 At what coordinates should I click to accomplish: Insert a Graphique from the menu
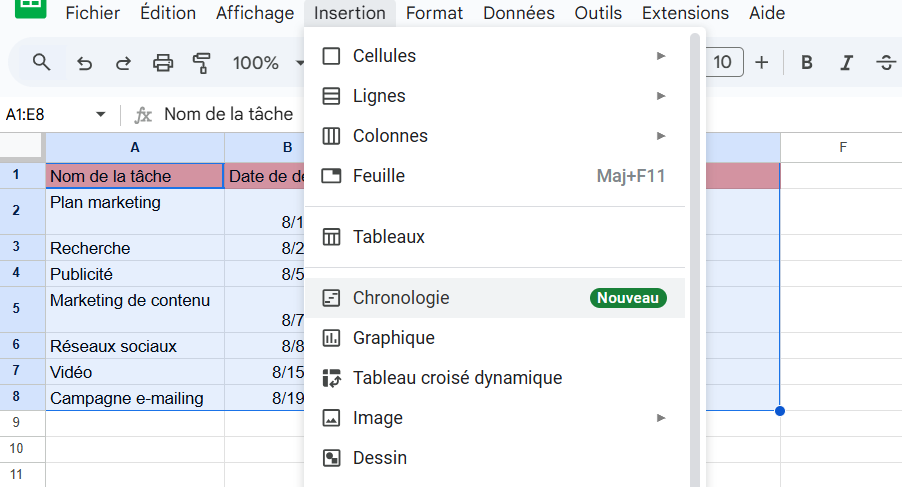(495, 338)
